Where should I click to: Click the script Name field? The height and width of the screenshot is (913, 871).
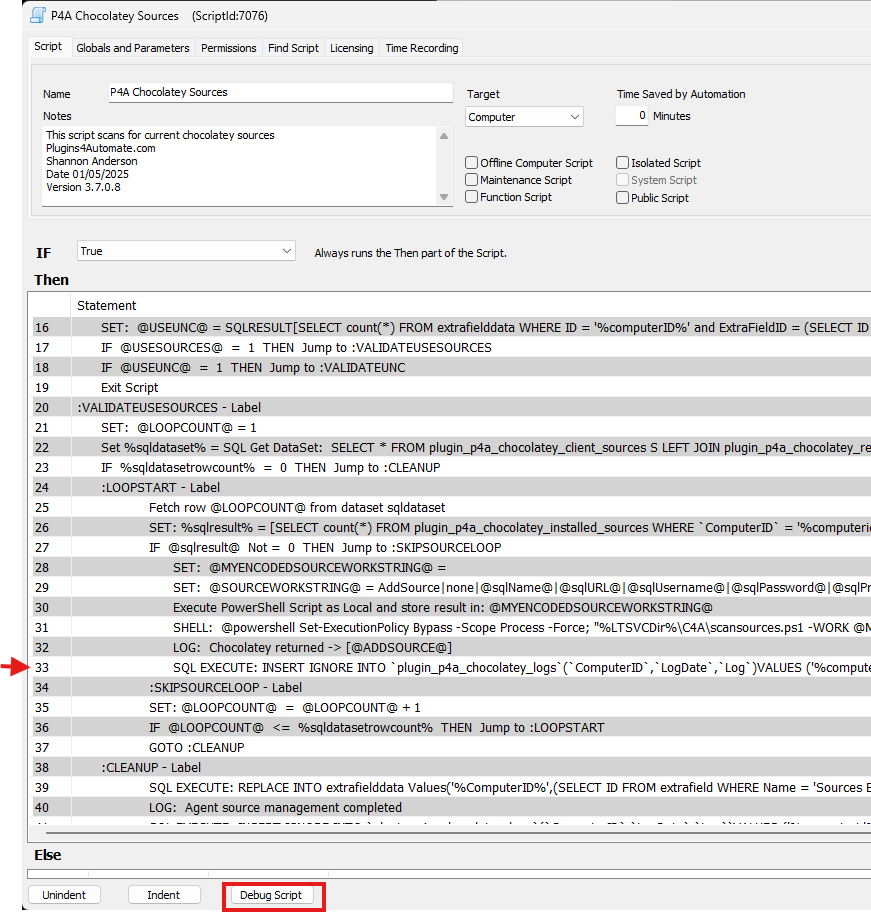tap(280, 92)
